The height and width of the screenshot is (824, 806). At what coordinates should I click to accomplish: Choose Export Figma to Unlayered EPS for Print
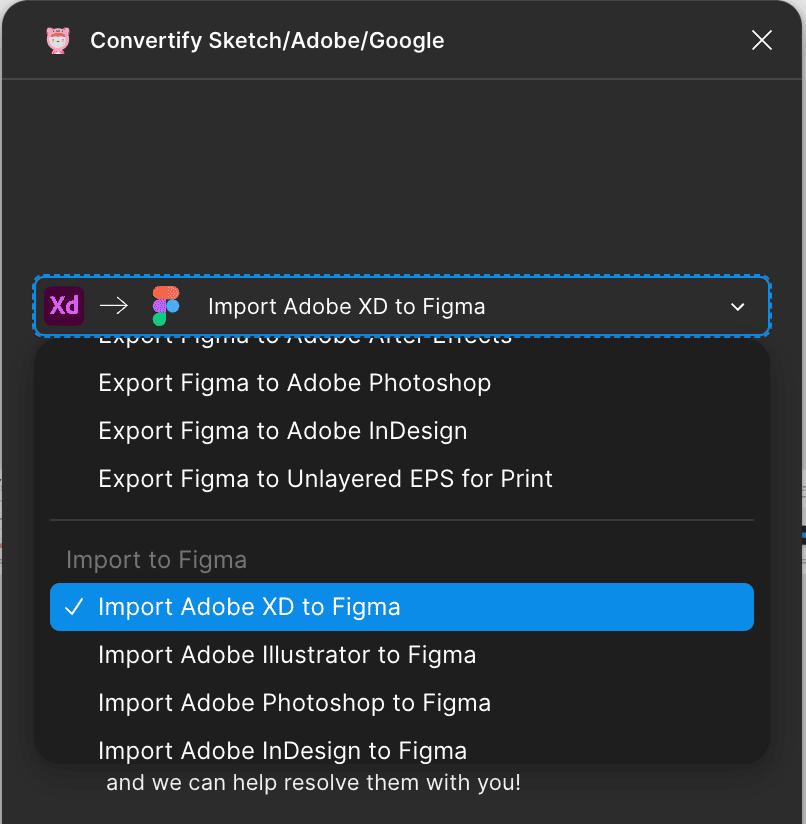coord(325,479)
